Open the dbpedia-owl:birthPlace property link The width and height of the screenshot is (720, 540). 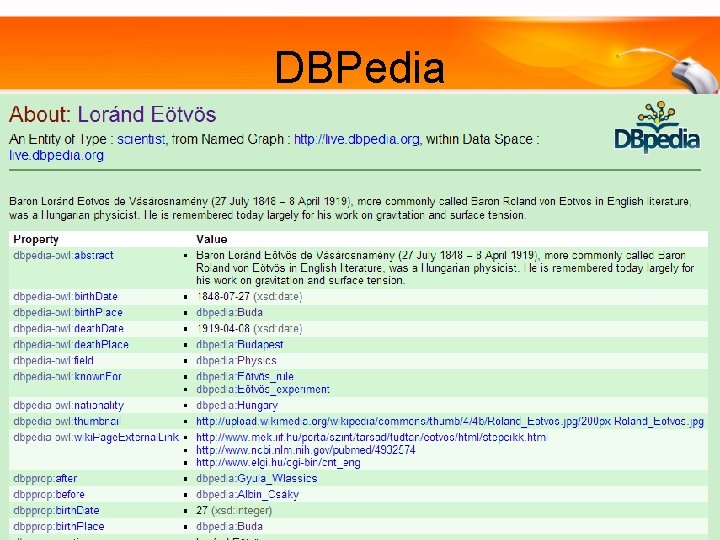[x=68, y=313]
